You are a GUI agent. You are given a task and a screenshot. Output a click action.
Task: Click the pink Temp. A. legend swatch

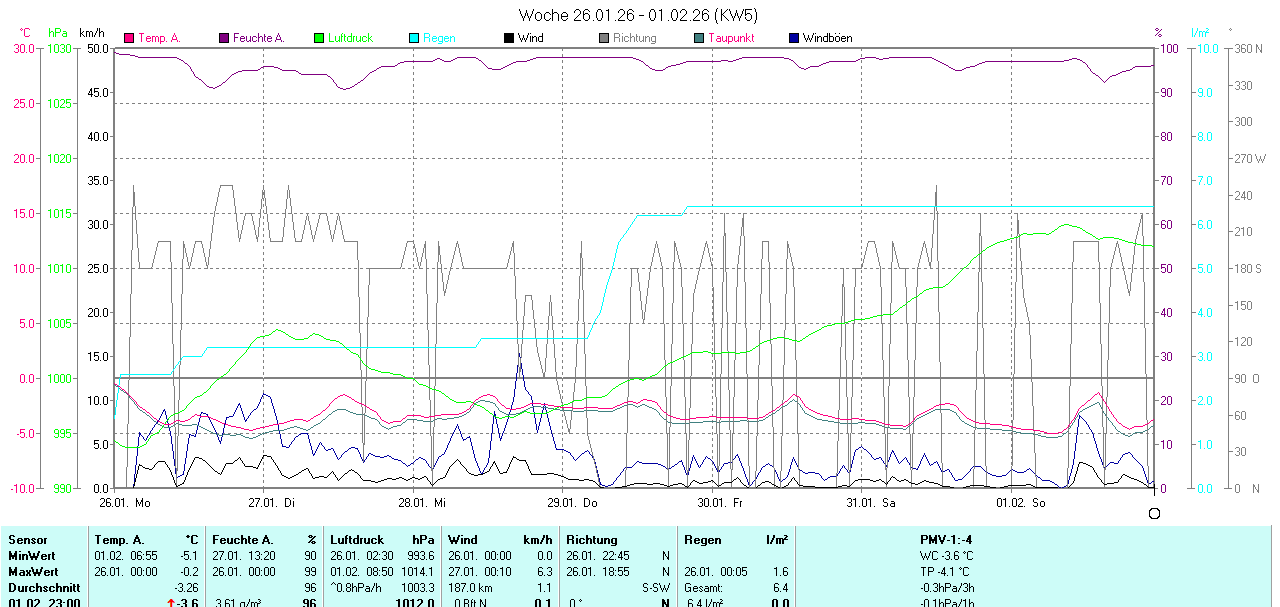point(129,38)
